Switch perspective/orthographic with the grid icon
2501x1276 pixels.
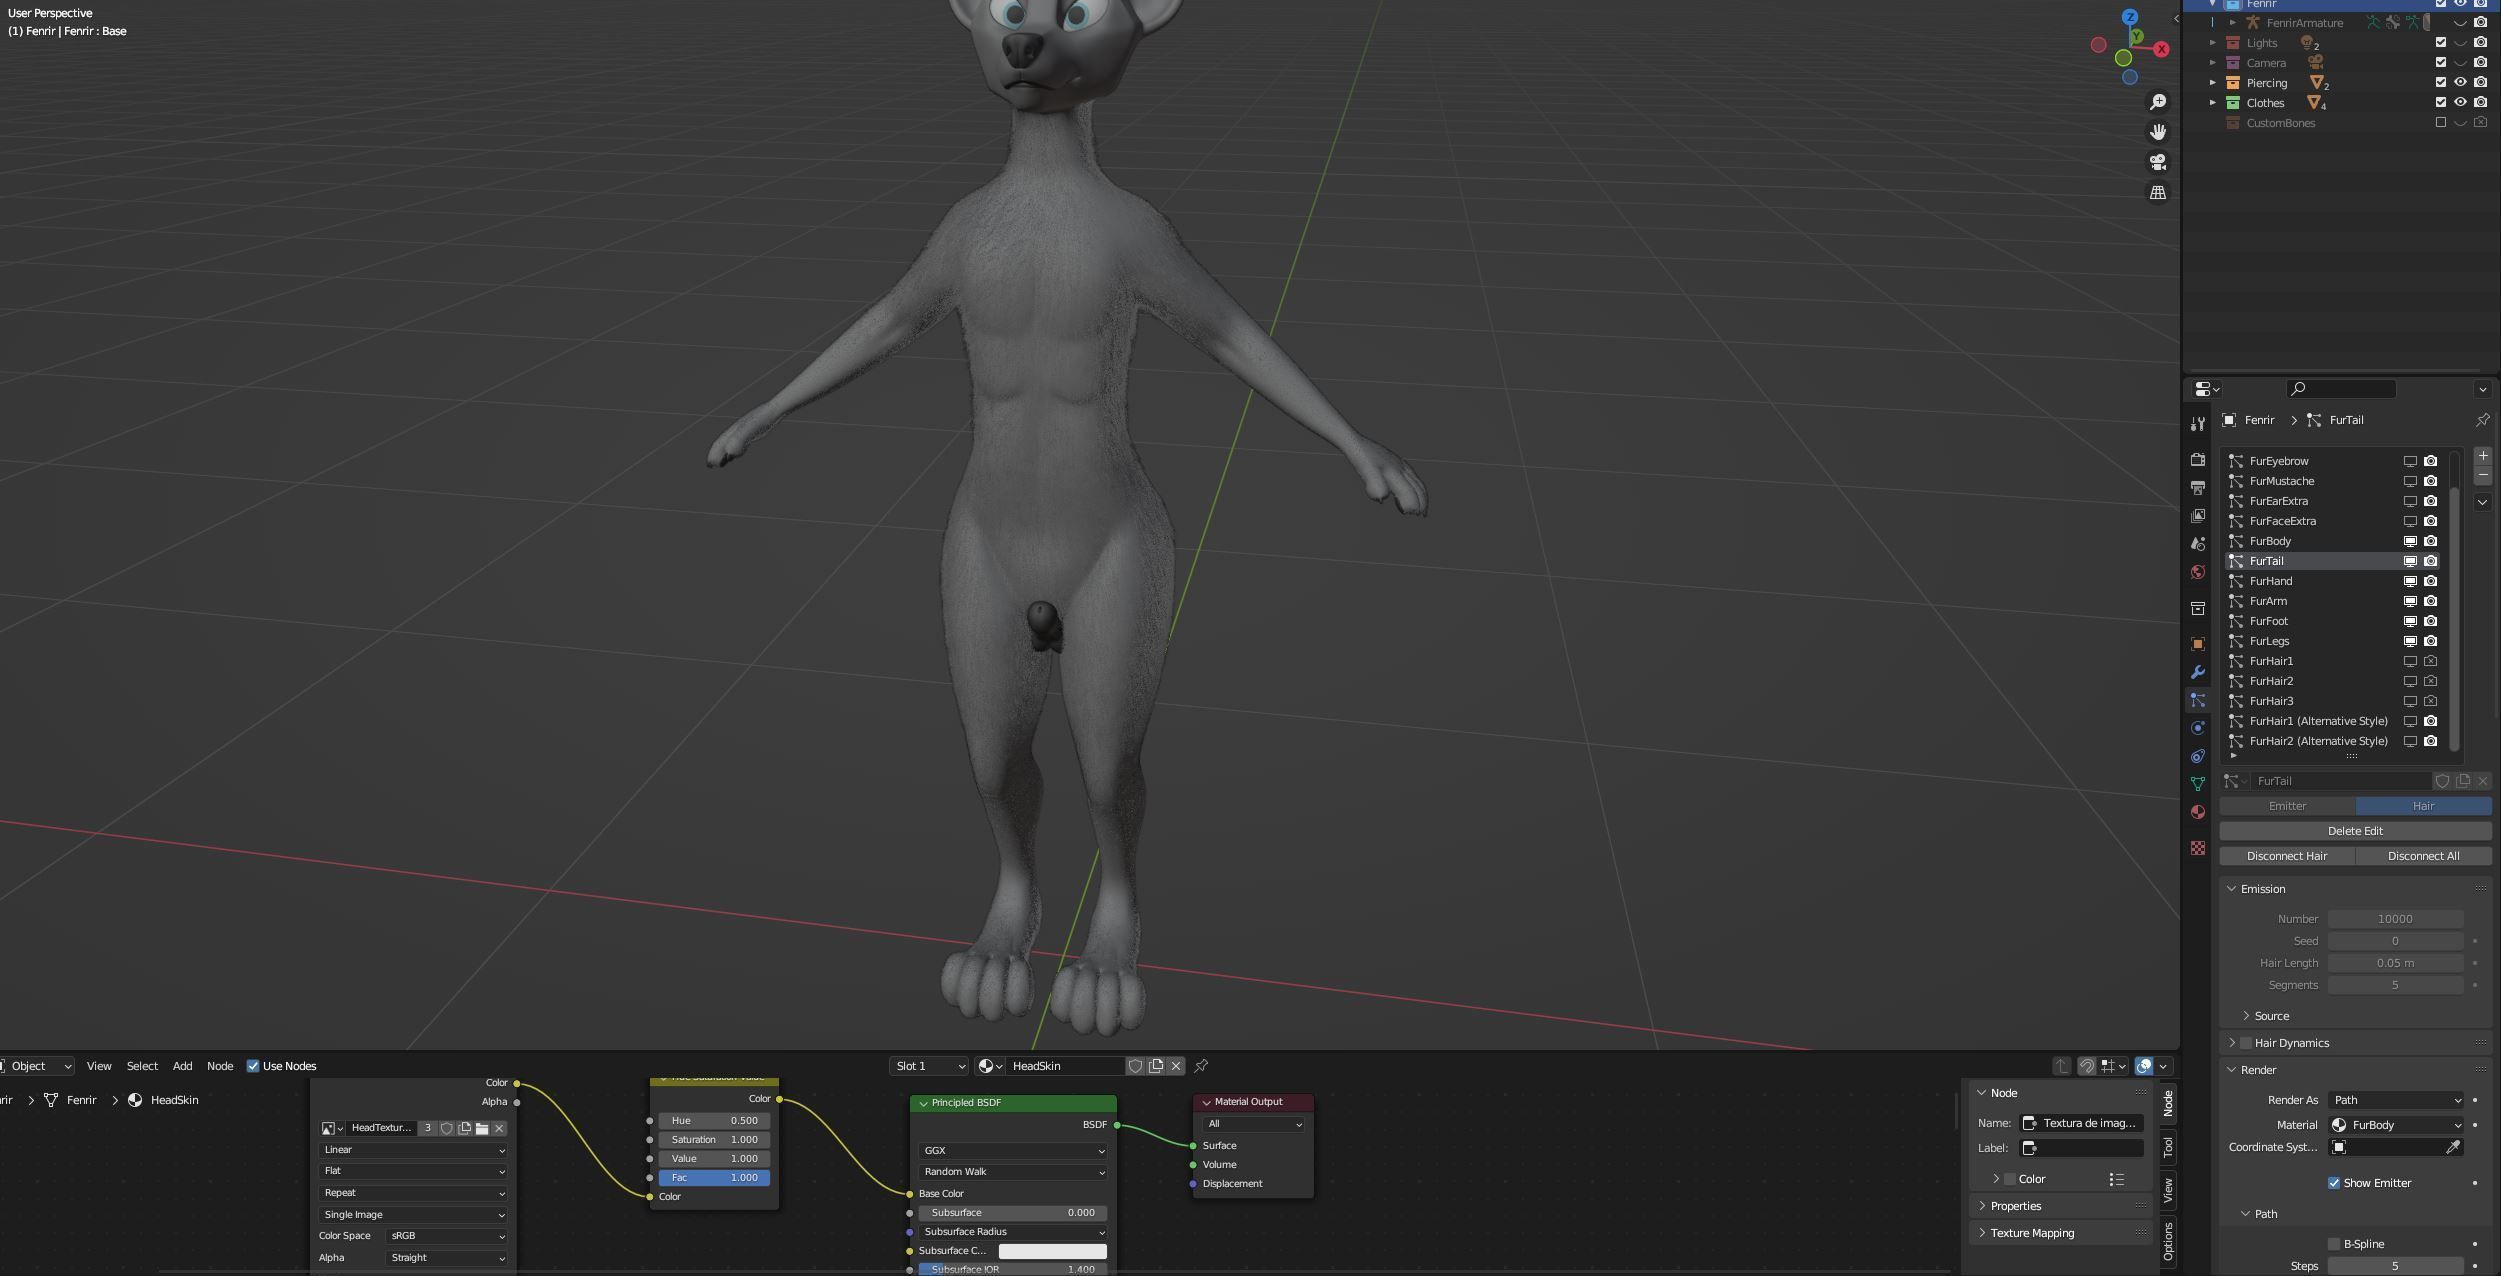2158,192
